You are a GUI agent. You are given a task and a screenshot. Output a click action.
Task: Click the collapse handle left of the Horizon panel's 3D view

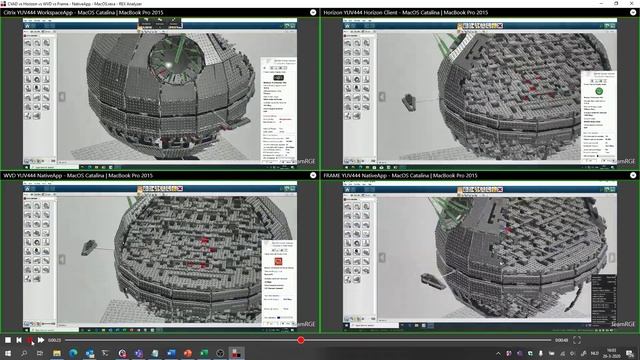pyautogui.click(x=382, y=97)
